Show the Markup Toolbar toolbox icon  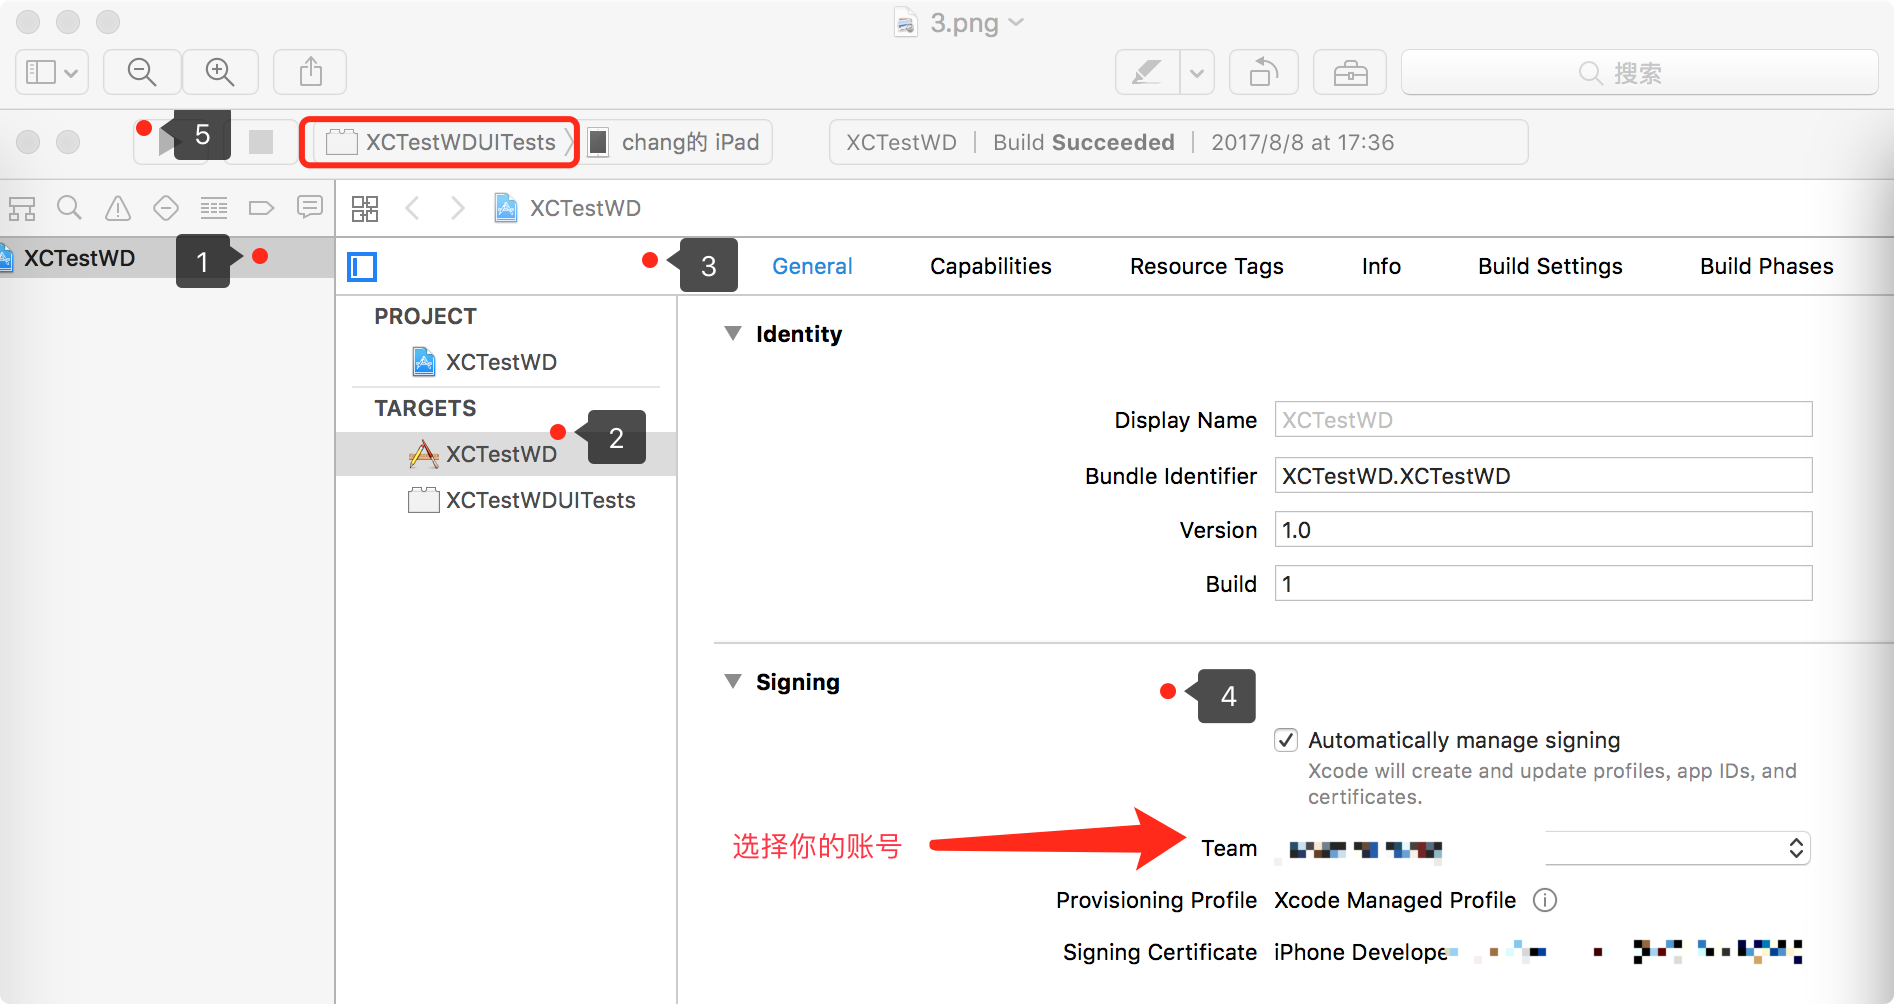[1350, 72]
